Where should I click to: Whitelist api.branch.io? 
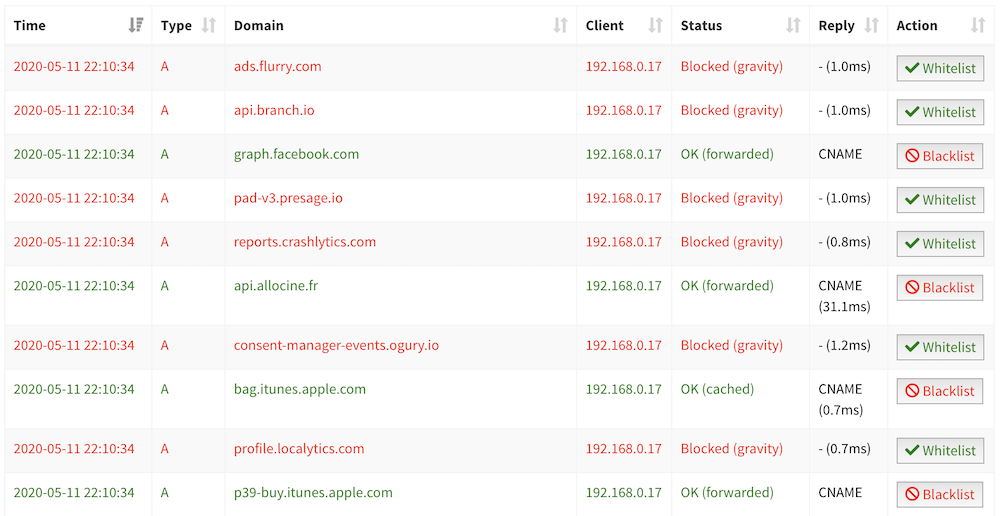coord(940,112)
